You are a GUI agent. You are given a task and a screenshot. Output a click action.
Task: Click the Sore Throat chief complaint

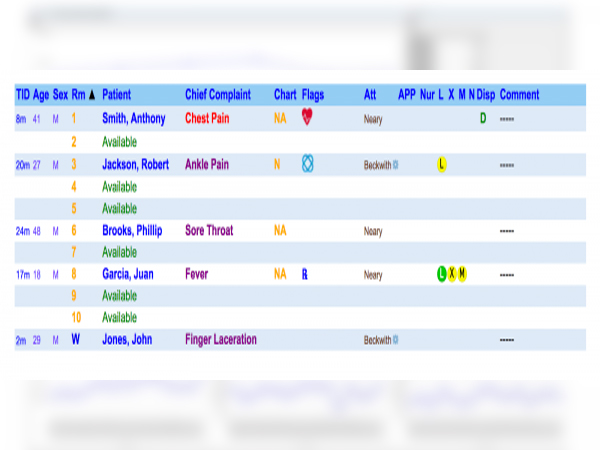click(209, 230)
